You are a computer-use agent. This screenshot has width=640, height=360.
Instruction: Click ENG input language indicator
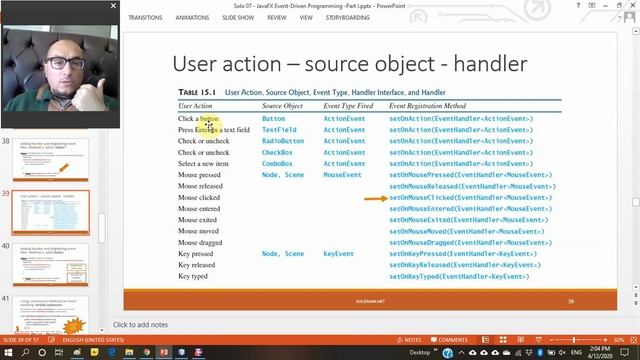tap(576, 353)
